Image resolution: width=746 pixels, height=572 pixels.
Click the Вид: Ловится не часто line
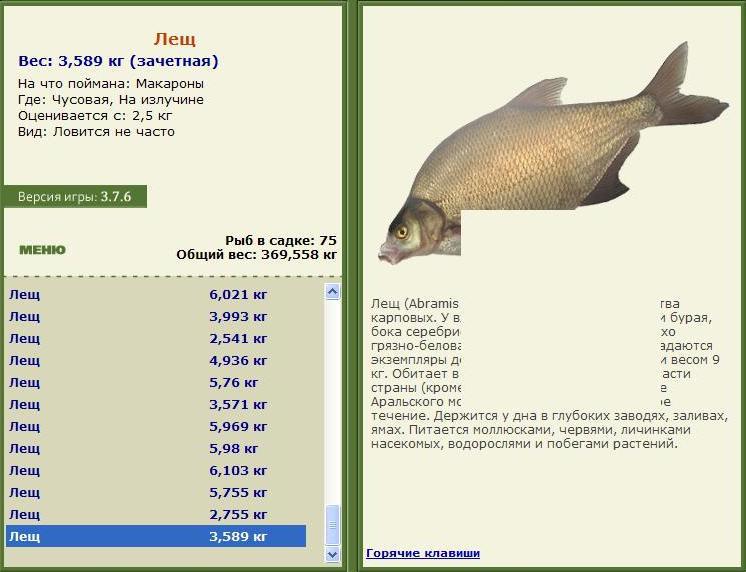(x=96, y=132)
